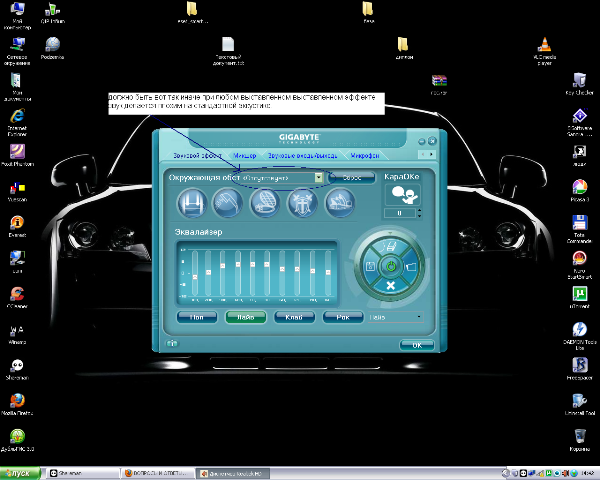
Task: Select the Текстовый документ file icon
Action: [228, 51]
